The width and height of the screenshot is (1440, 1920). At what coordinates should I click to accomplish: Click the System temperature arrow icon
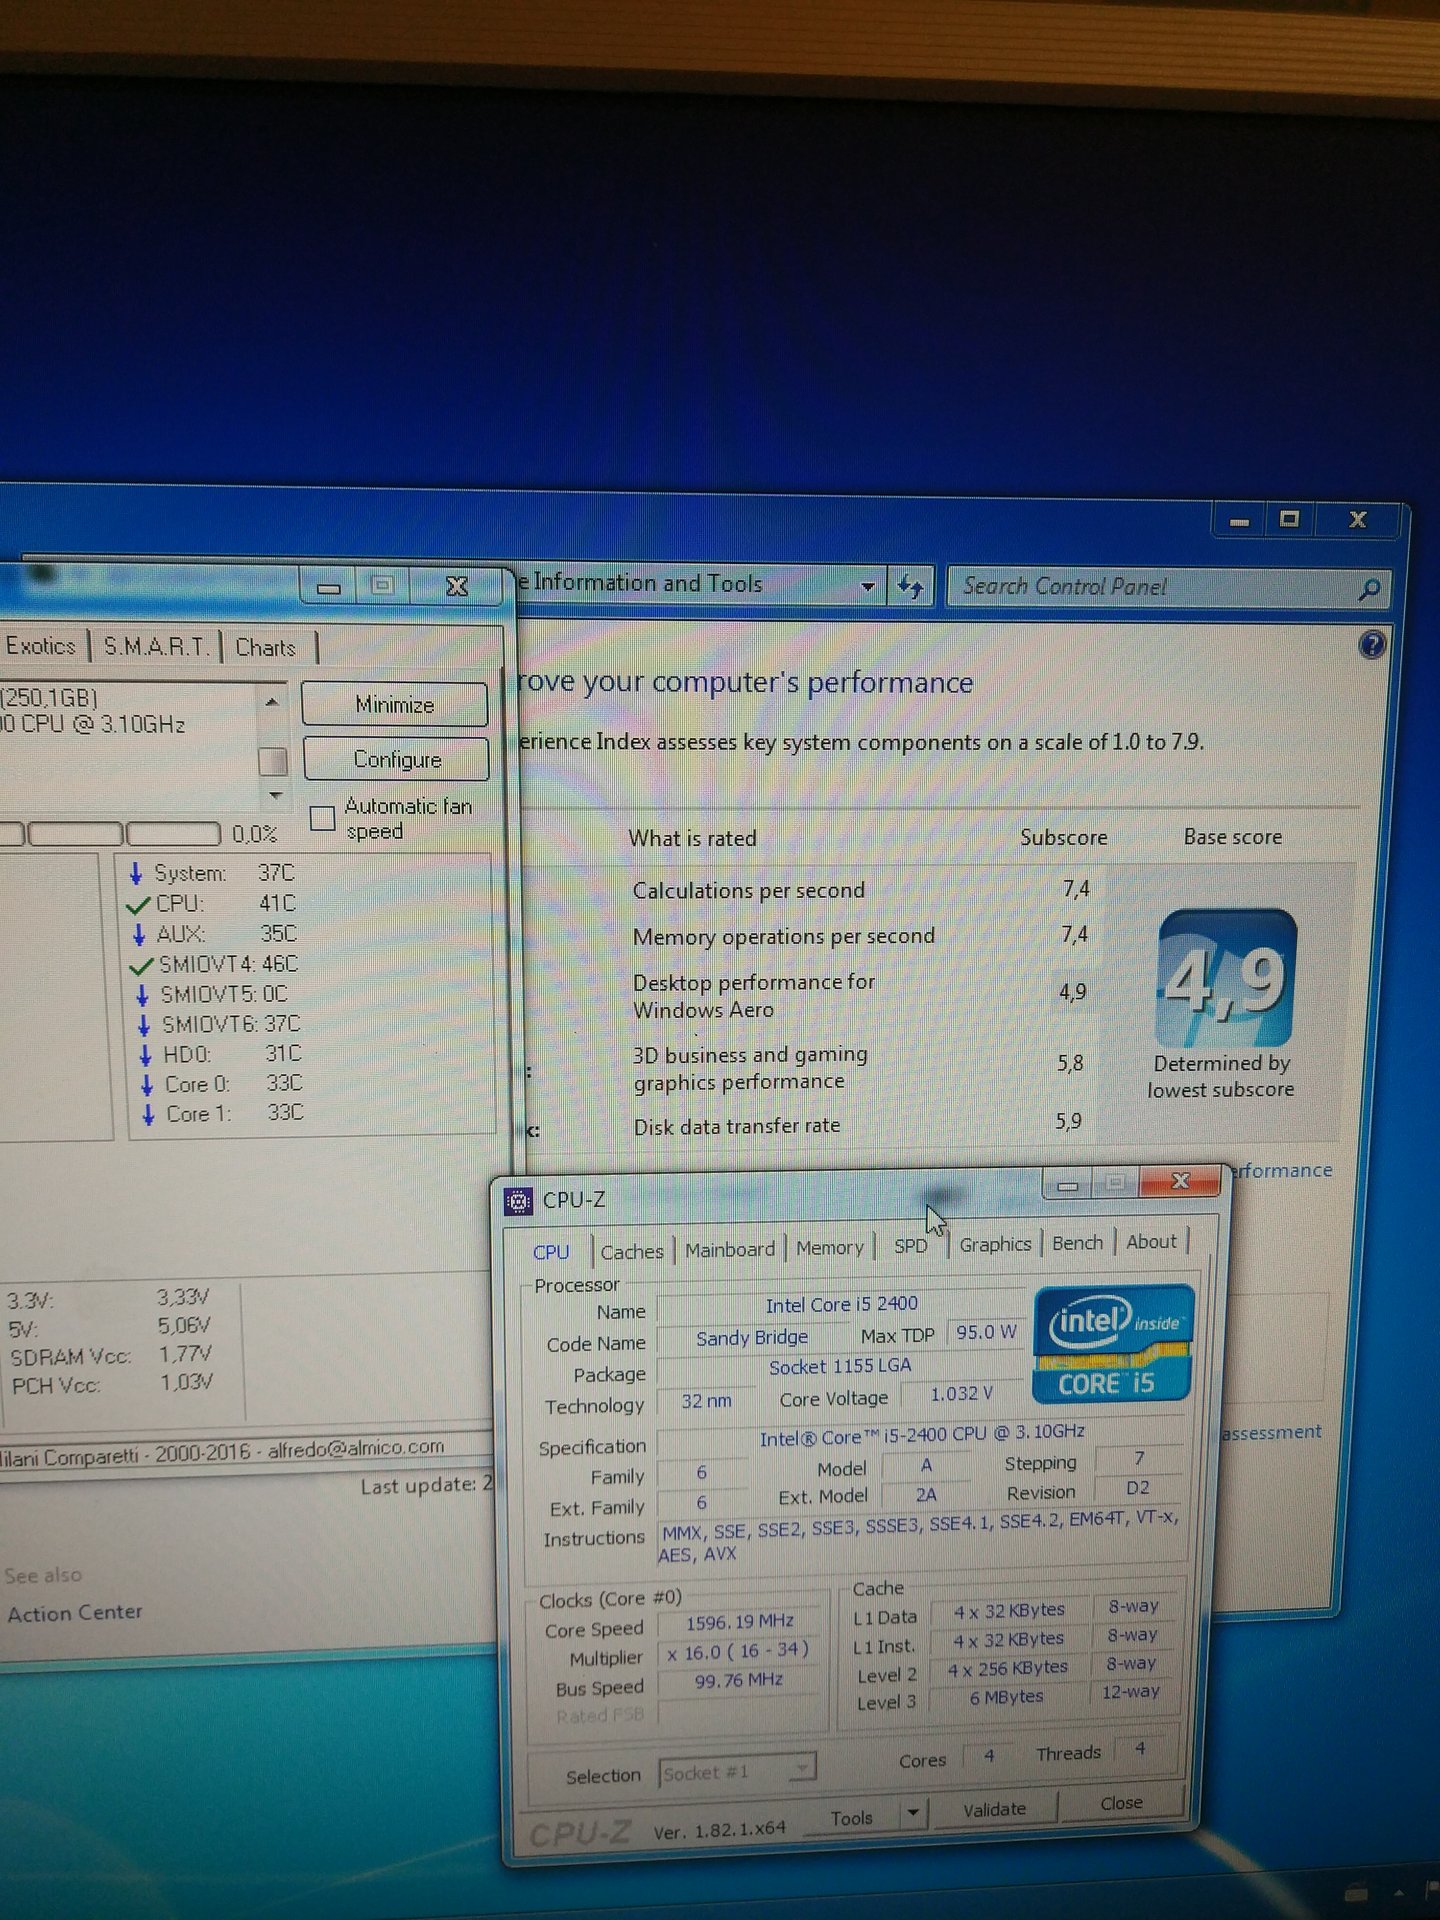pos(136,873)
